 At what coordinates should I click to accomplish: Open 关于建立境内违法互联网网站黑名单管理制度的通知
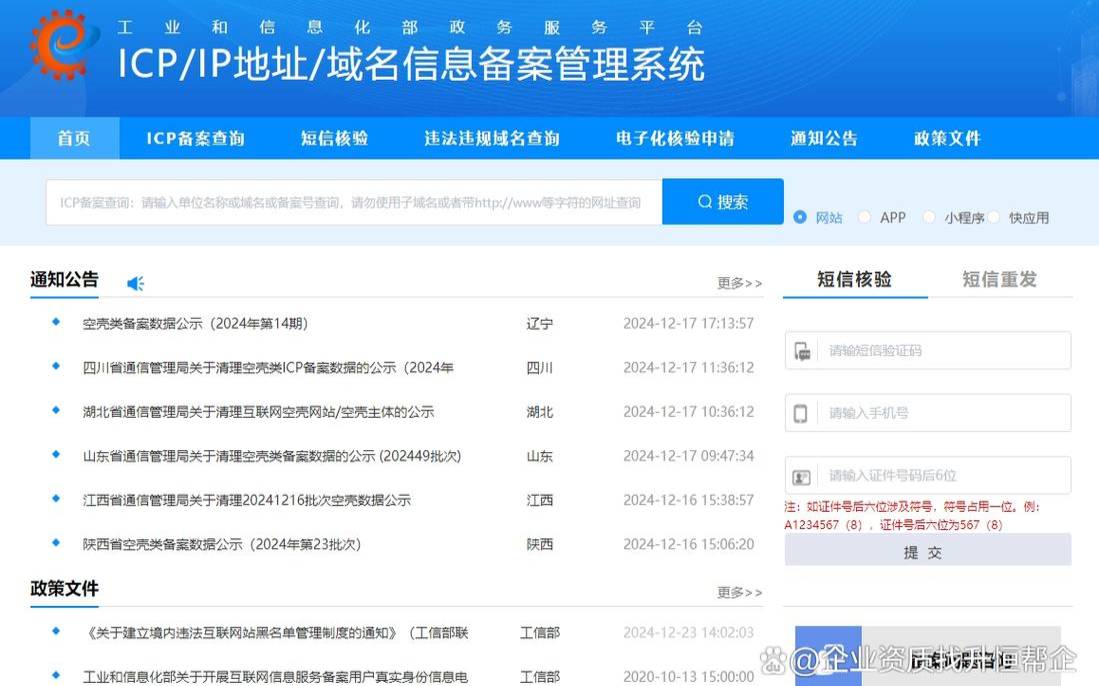(x=275, y=633)
